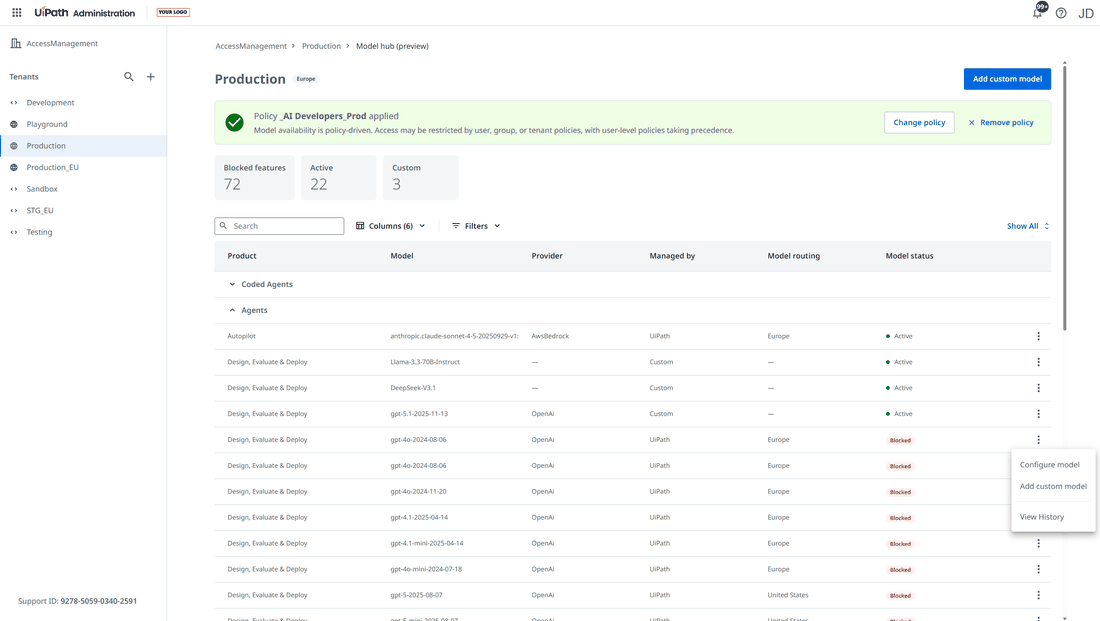Click the Active status of DeepSeek-V3.1

[899, 388]
